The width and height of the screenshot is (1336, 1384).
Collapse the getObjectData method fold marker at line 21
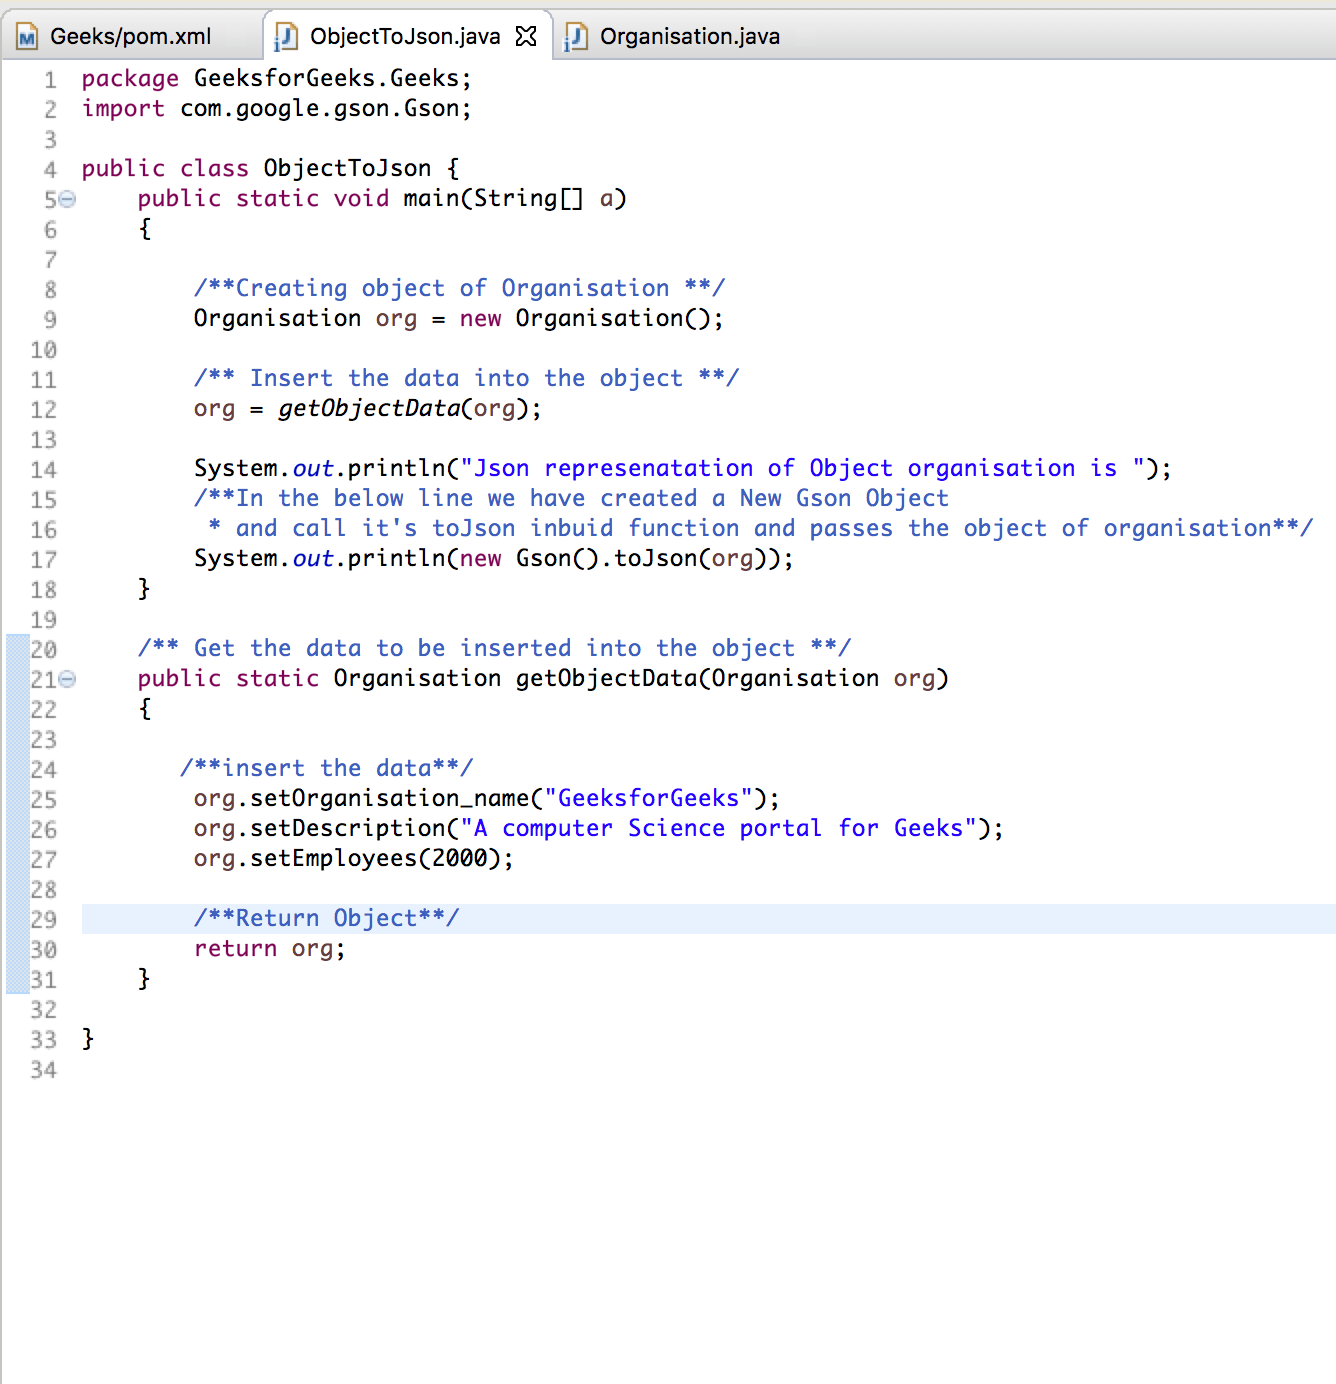tap(66, 679)
